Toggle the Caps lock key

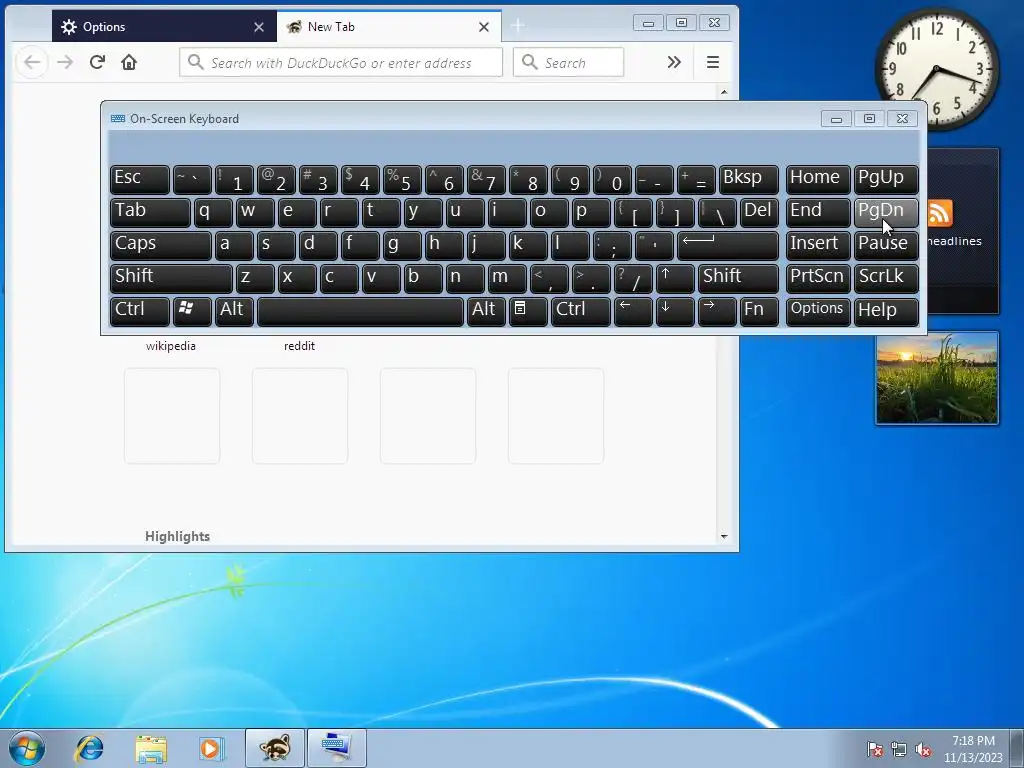click(160, 245)
